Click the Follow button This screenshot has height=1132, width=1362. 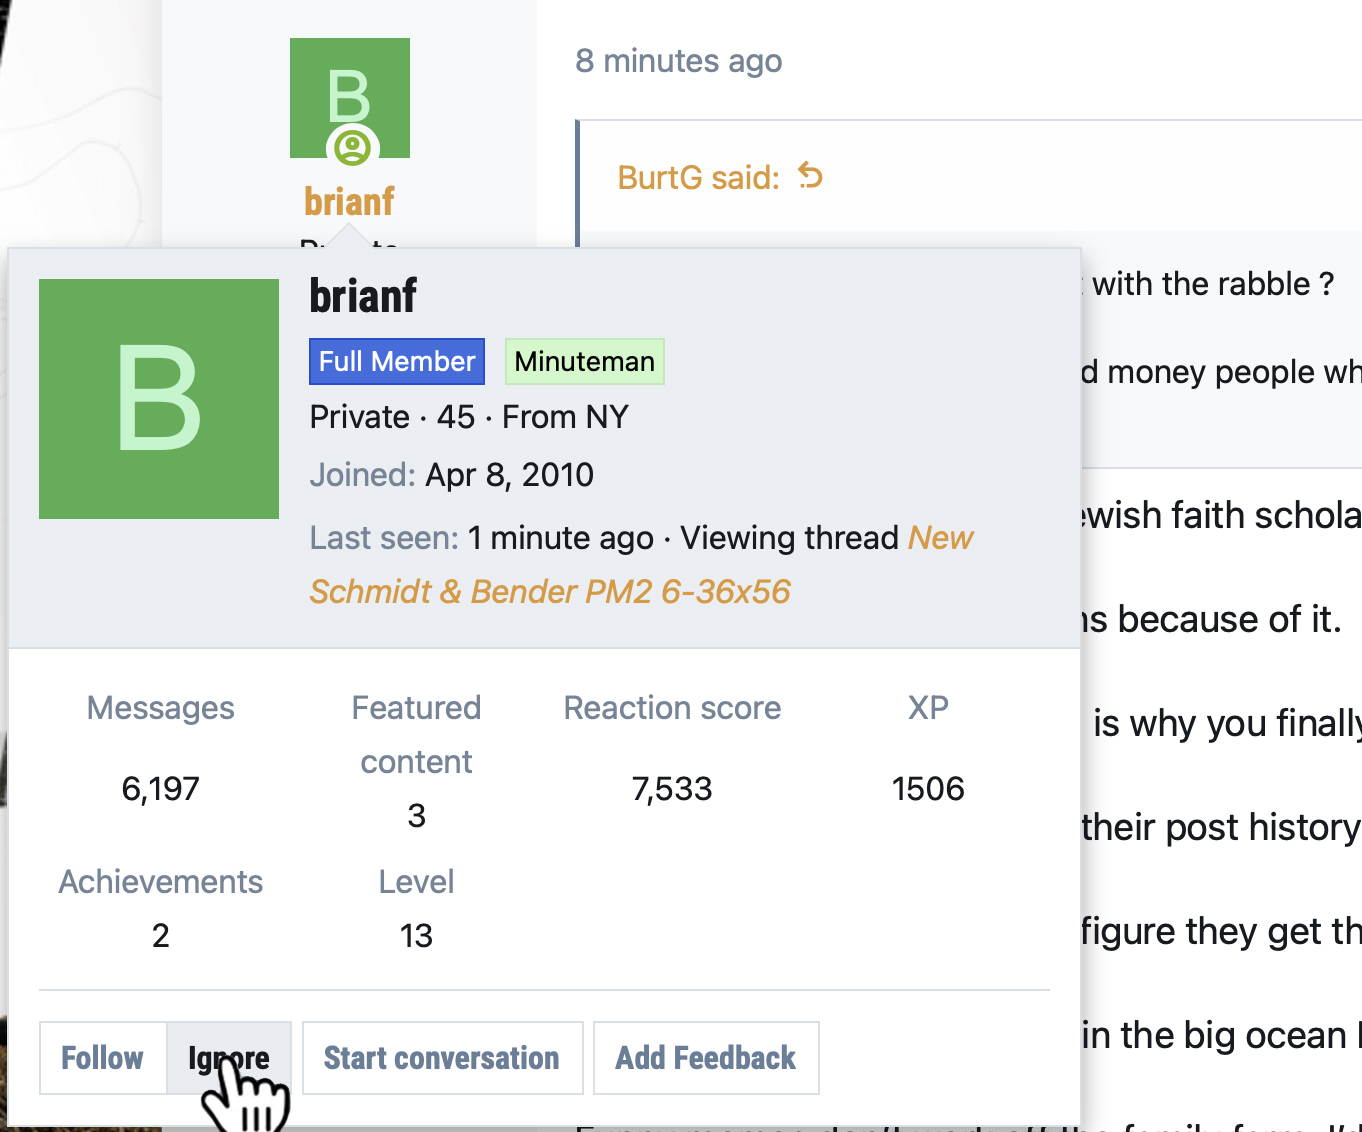(x=103, y=1058)
